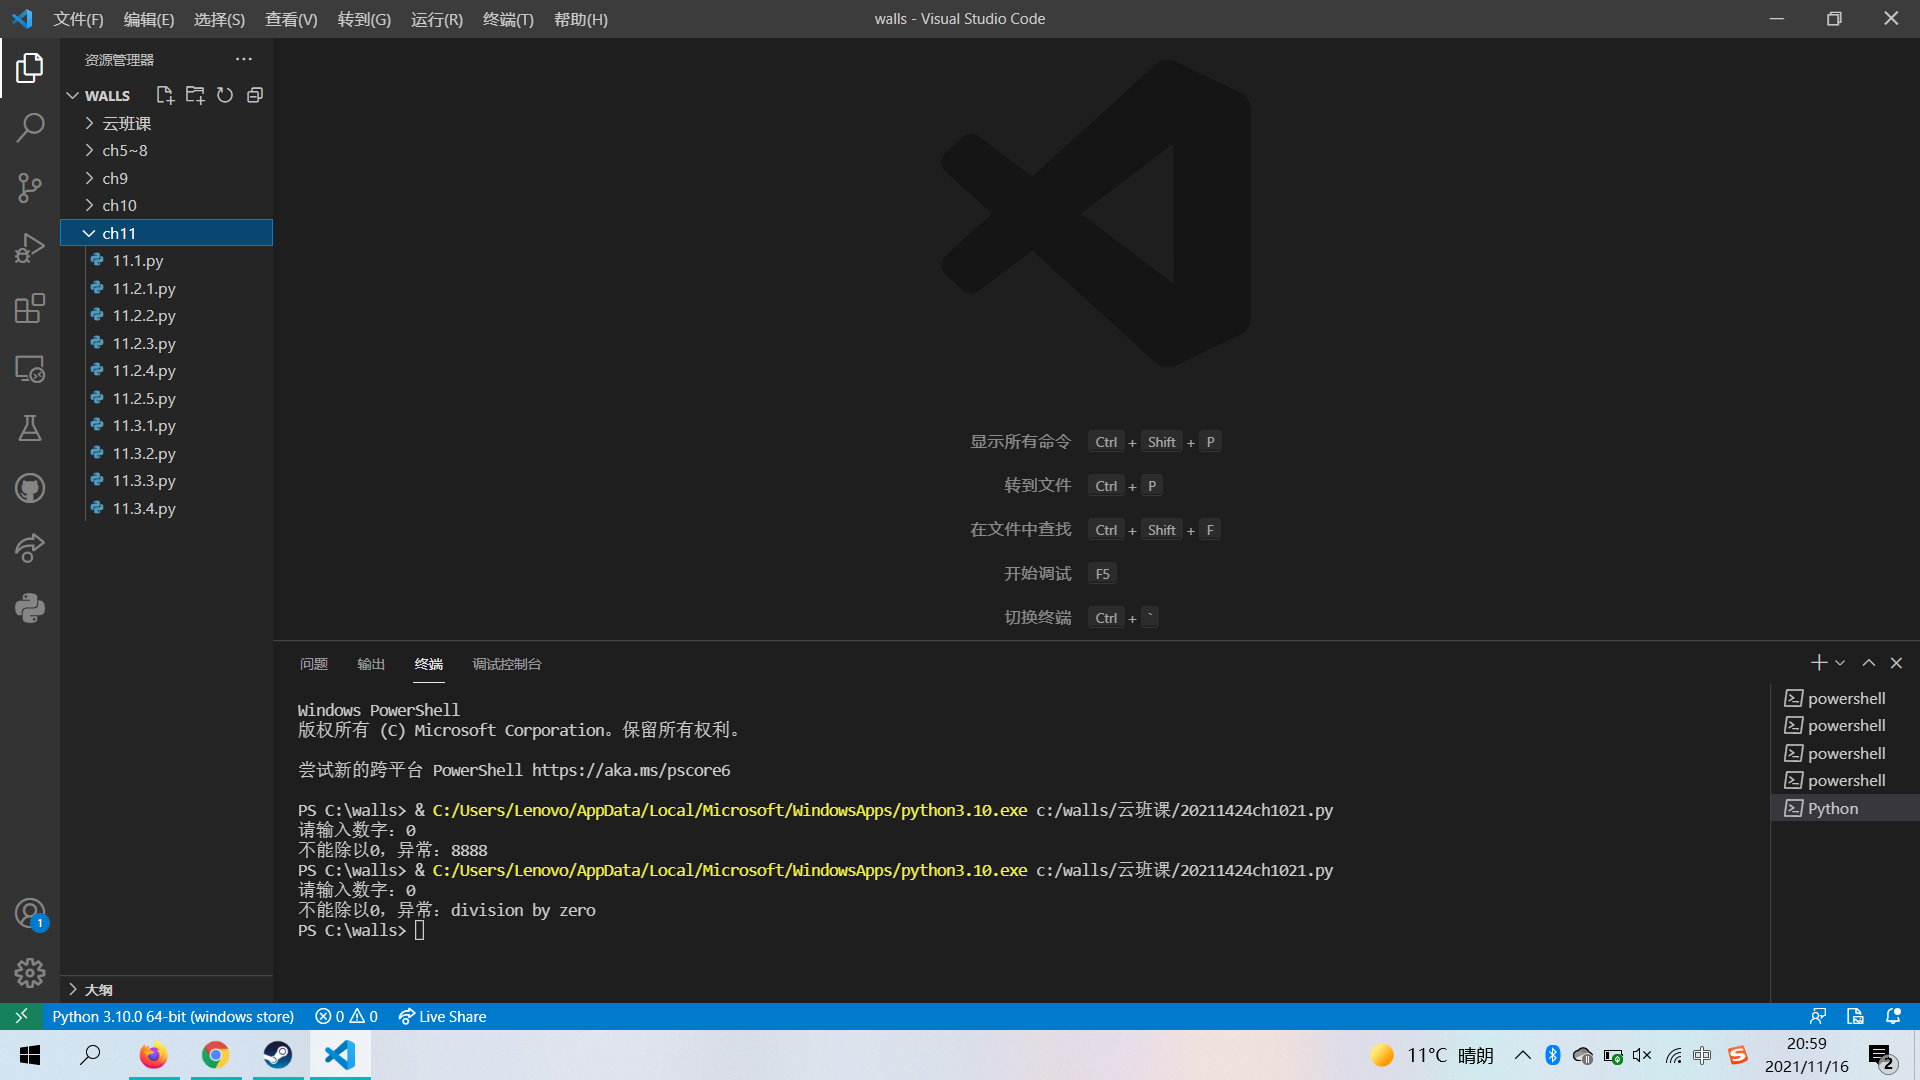Collapse all folders in explorer

click(x=255, y=95)
